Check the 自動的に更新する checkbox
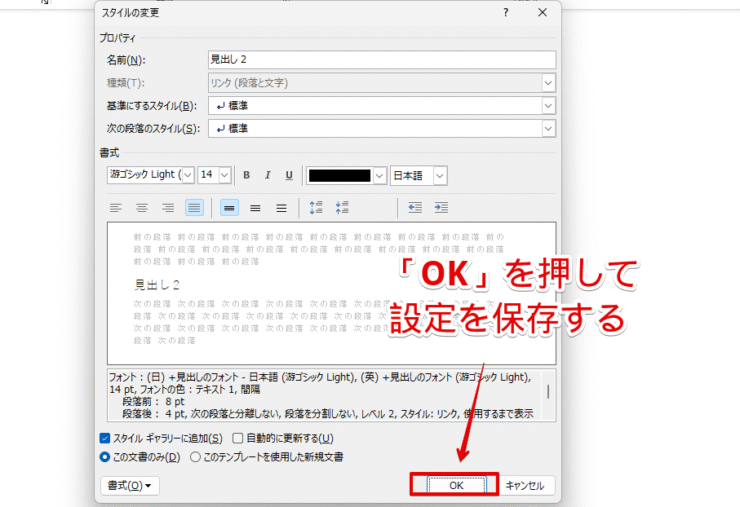740x507 pixels. [x=238, y=438]
